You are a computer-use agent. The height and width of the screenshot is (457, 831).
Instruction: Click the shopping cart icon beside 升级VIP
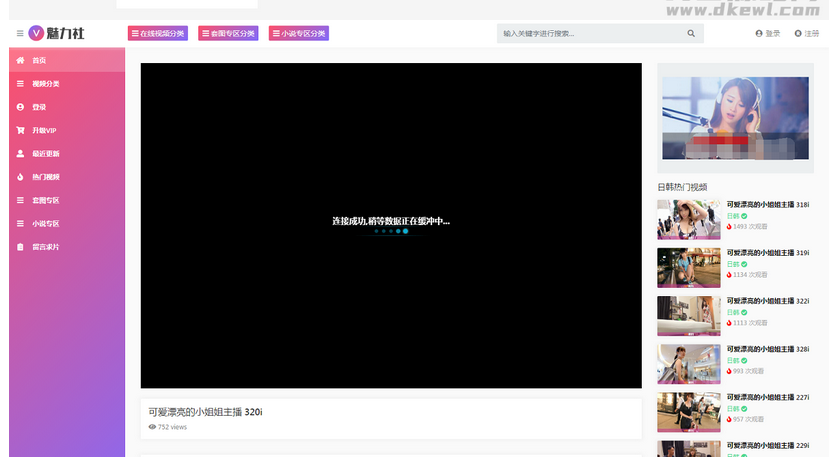click(20, 130)
